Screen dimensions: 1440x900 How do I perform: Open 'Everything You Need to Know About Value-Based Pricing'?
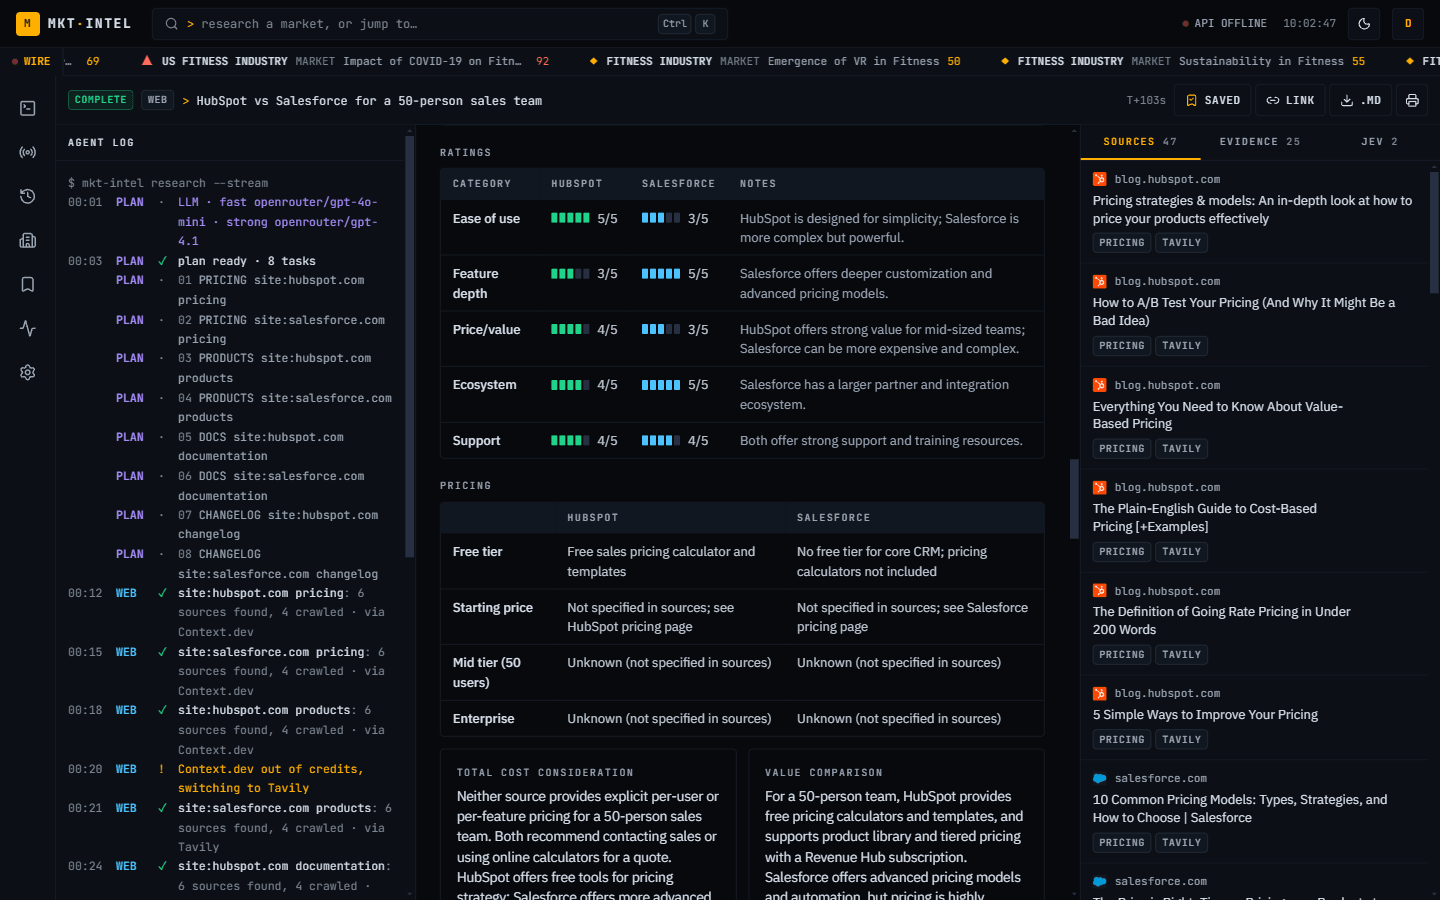pyautogui.click(x=1217, y=415)
